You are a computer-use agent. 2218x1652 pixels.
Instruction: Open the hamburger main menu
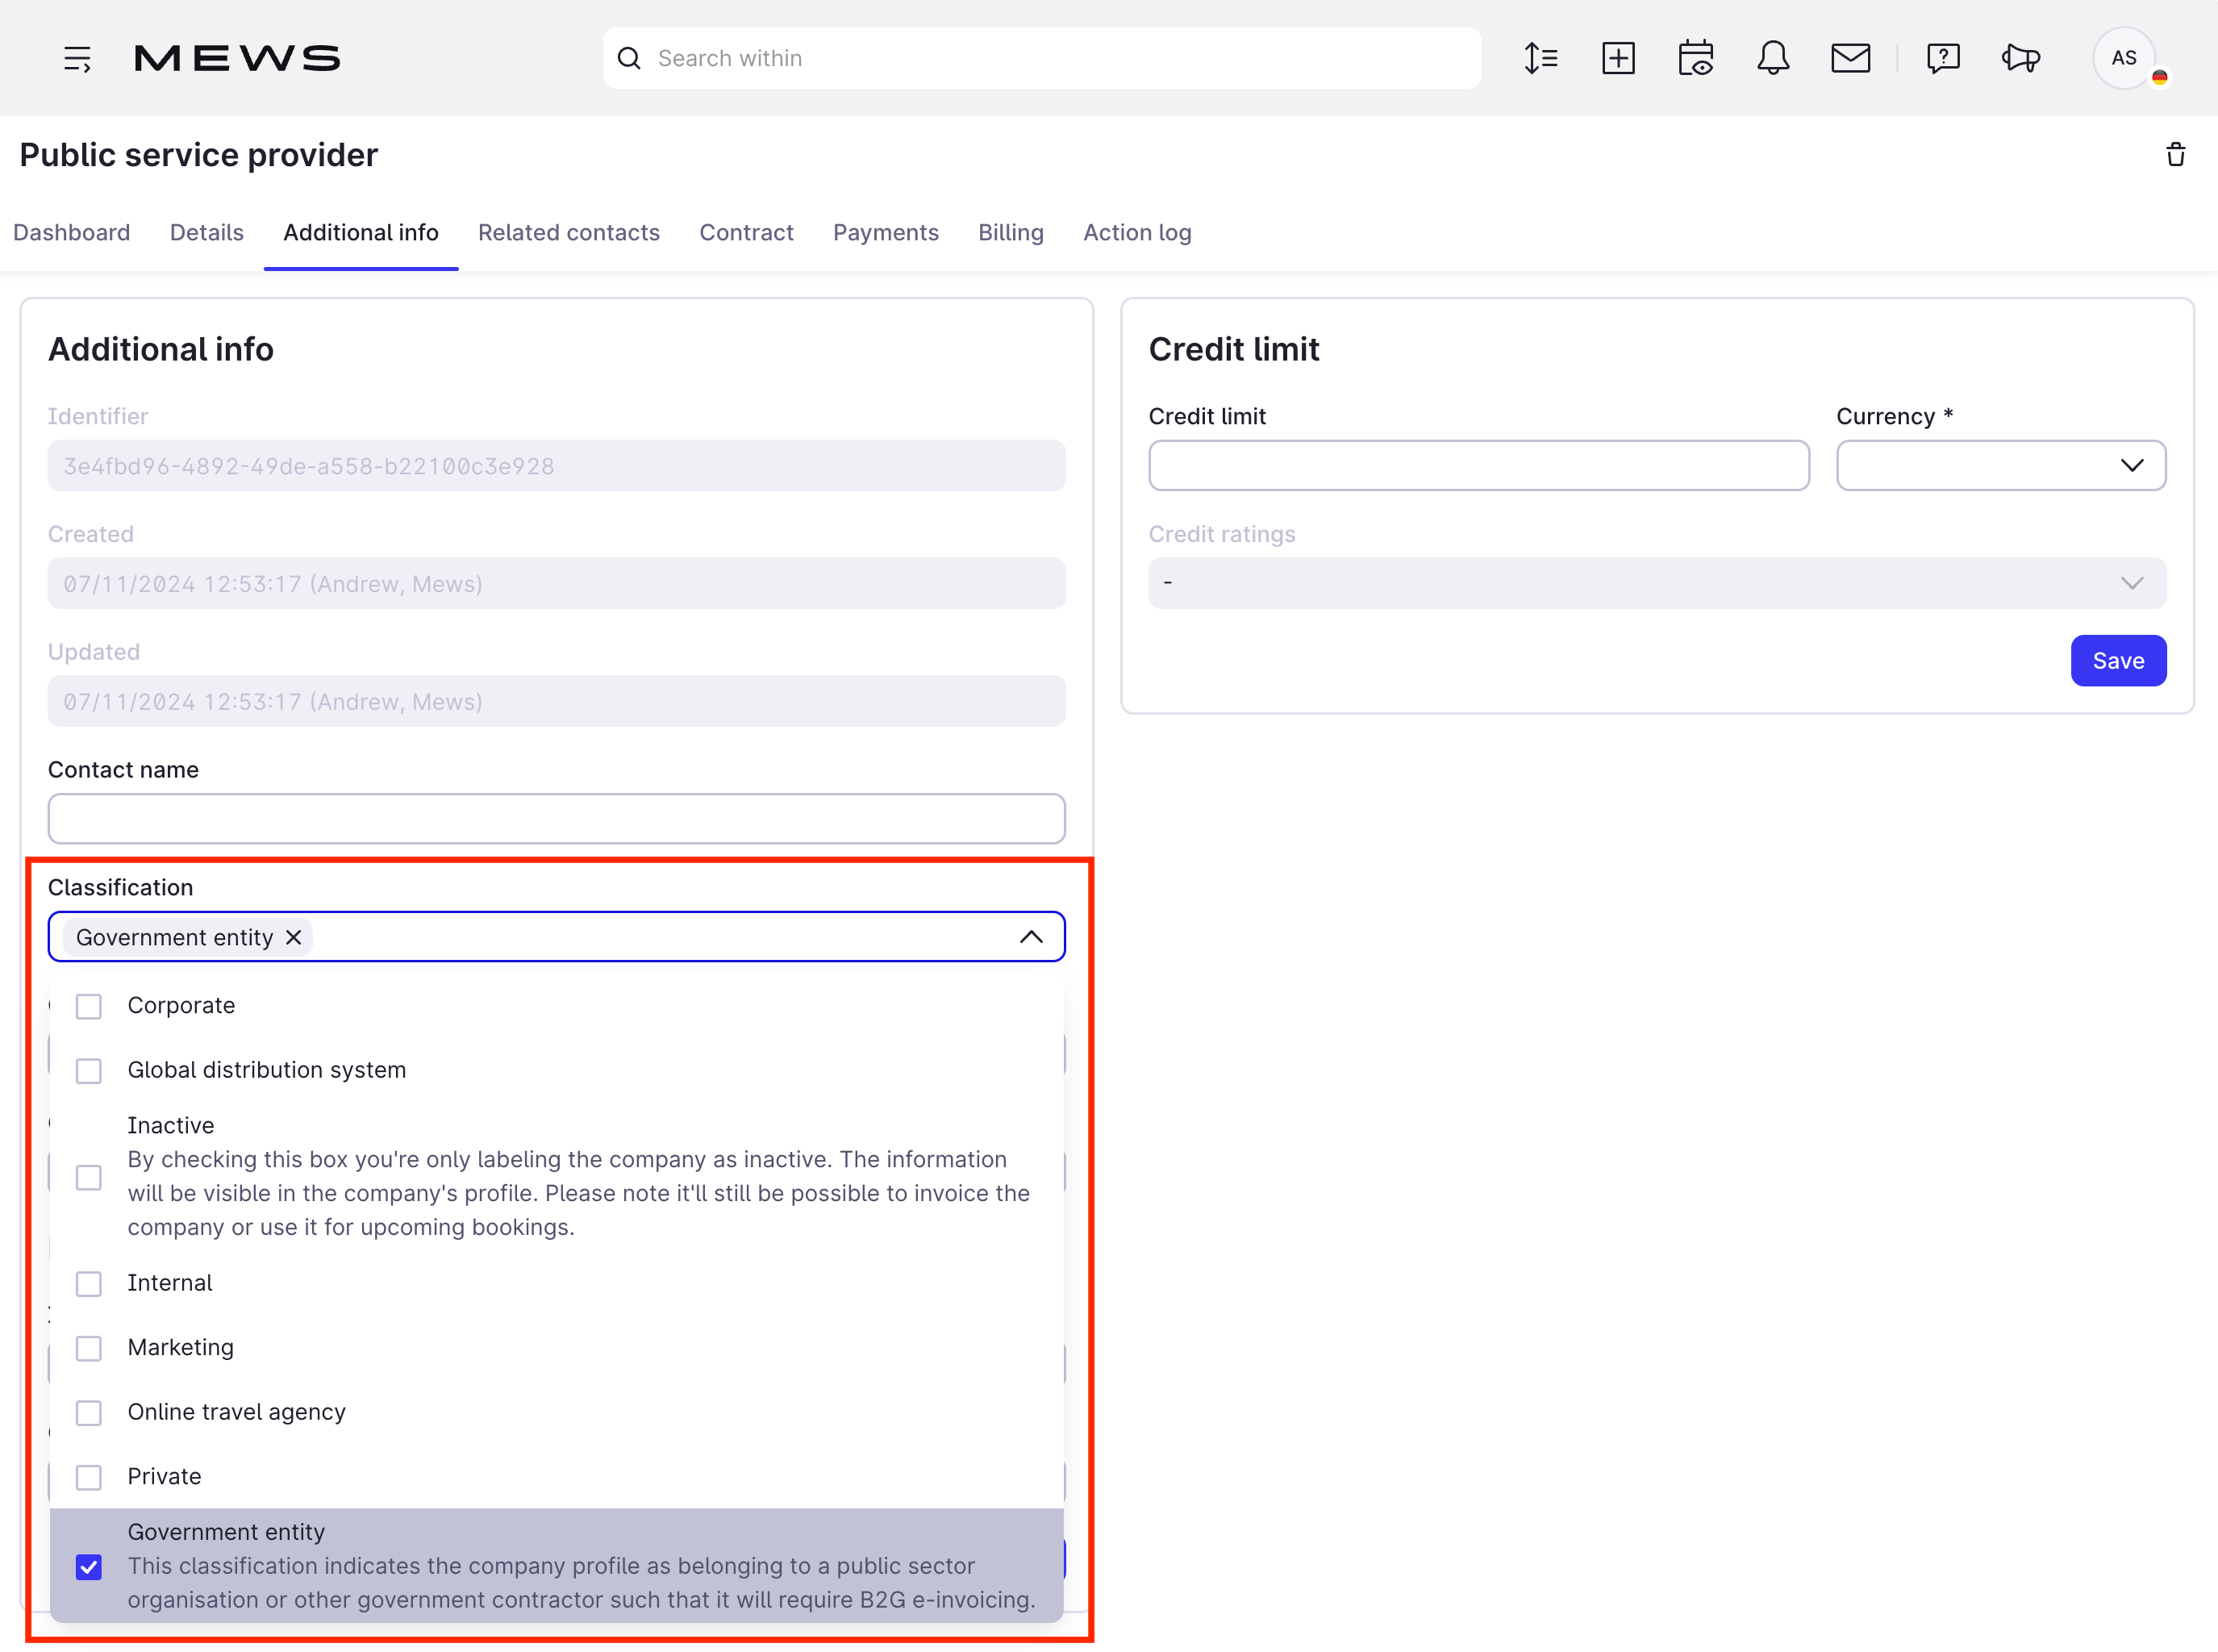(77, 59)
